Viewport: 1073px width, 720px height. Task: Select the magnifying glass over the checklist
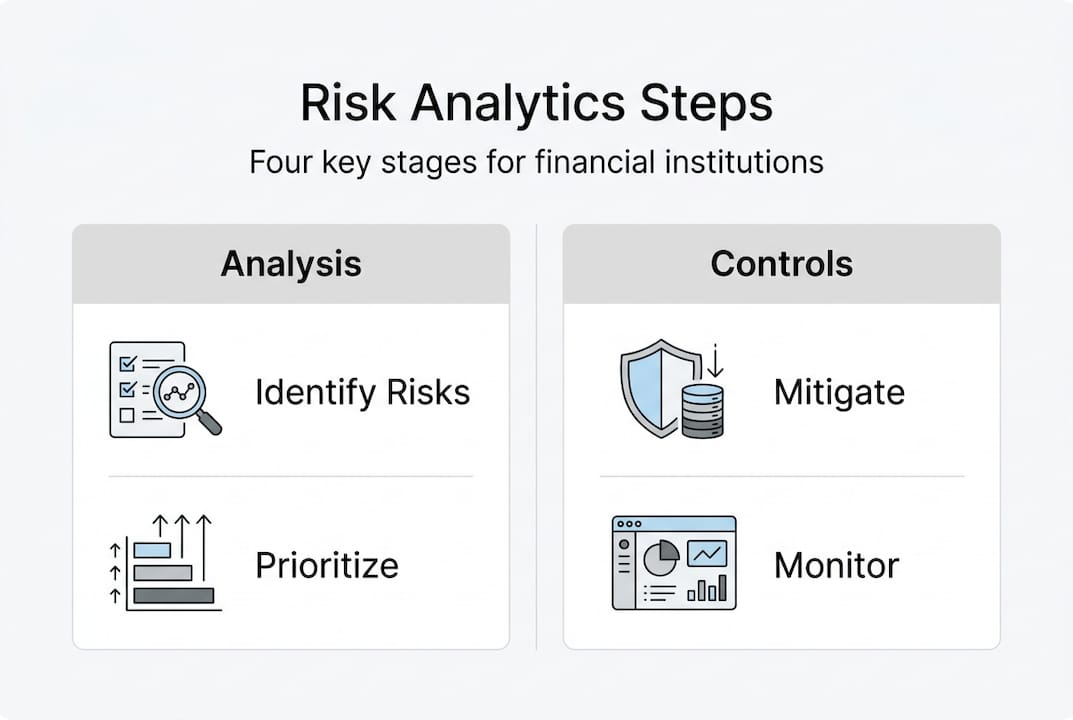click(183, 392)
